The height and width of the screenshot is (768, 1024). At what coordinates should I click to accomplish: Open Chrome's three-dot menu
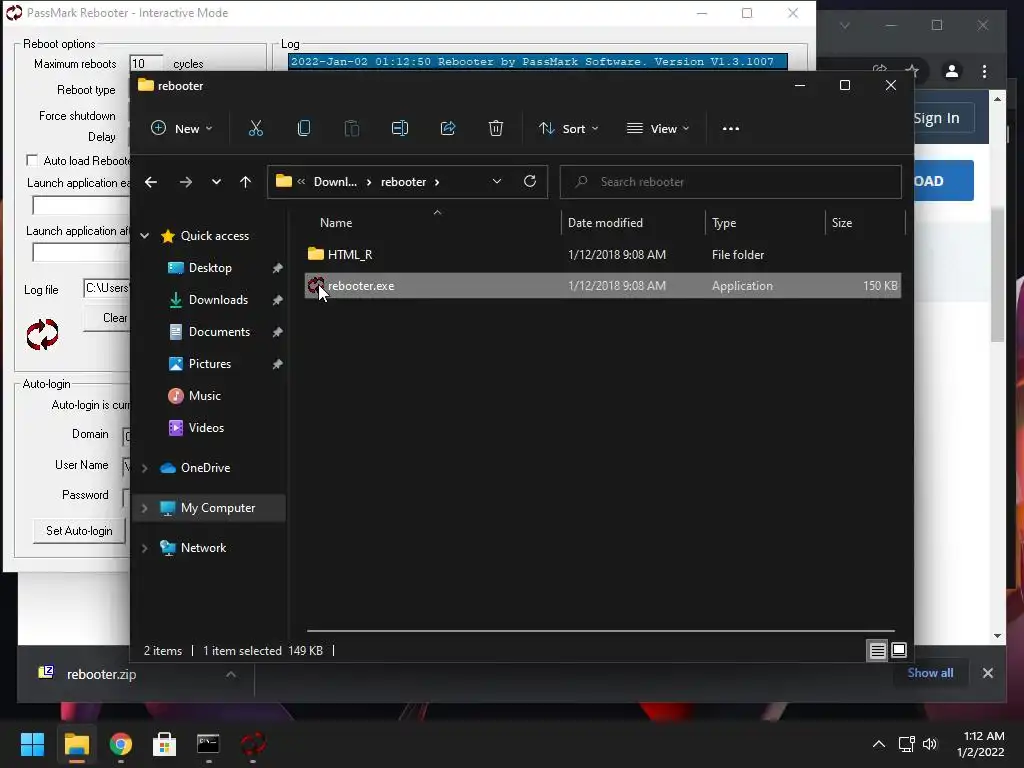[984, 71]
